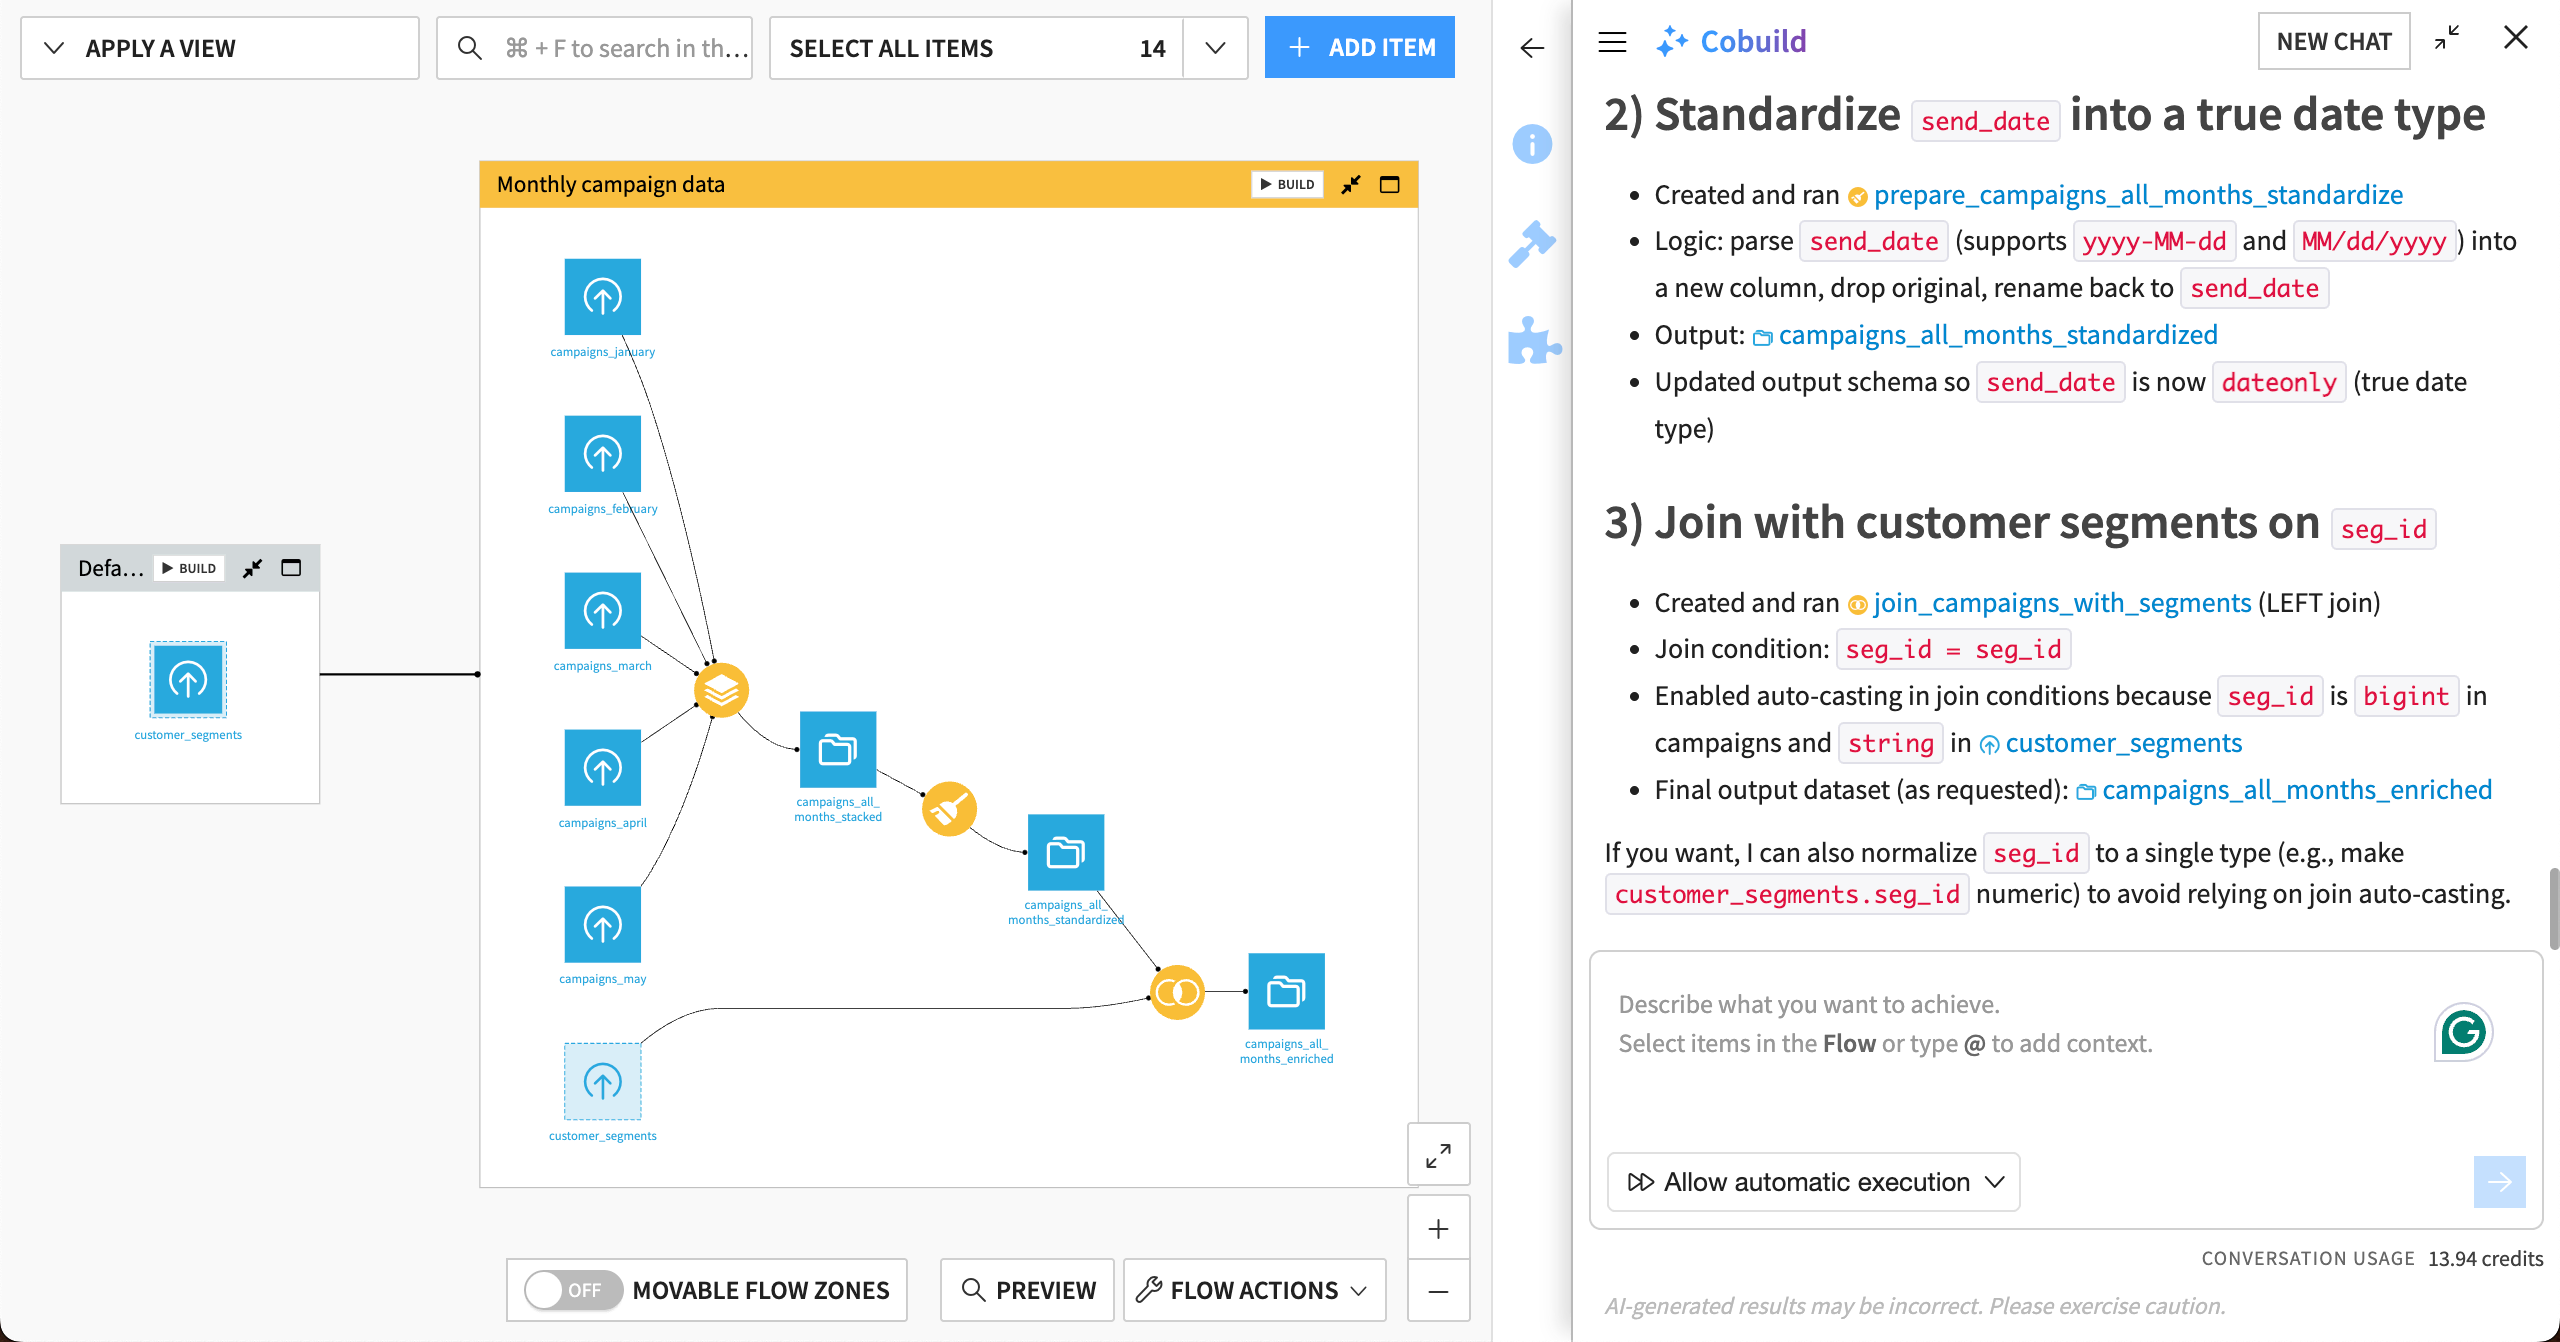Open campaigns_all_months_standardized link in chat
Image resolution: width=2560 pixels, height=1342 pixels.
(1998, 335)
